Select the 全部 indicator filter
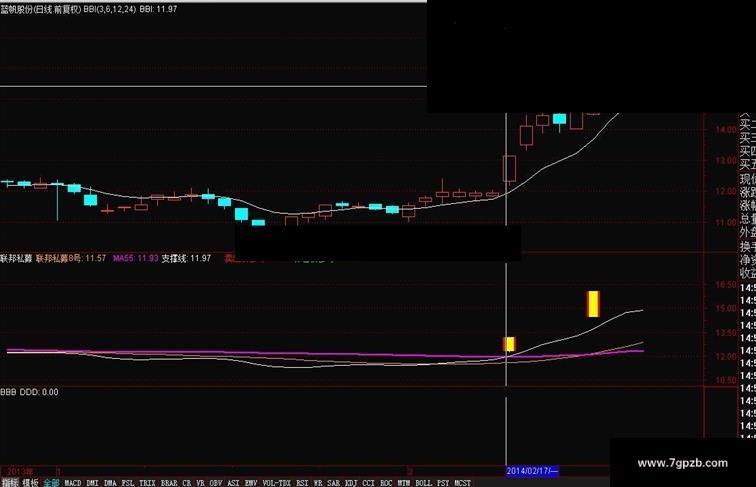 pos(52,483)
